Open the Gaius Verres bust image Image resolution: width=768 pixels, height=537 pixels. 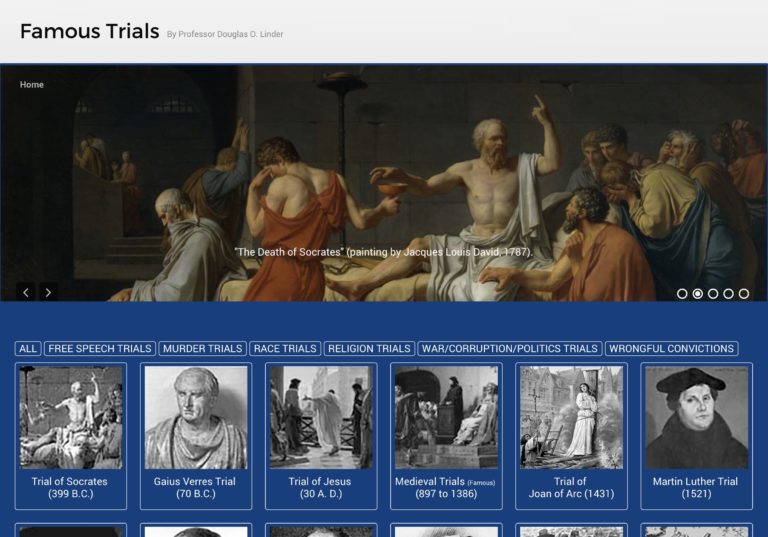[x=196, y=417]
